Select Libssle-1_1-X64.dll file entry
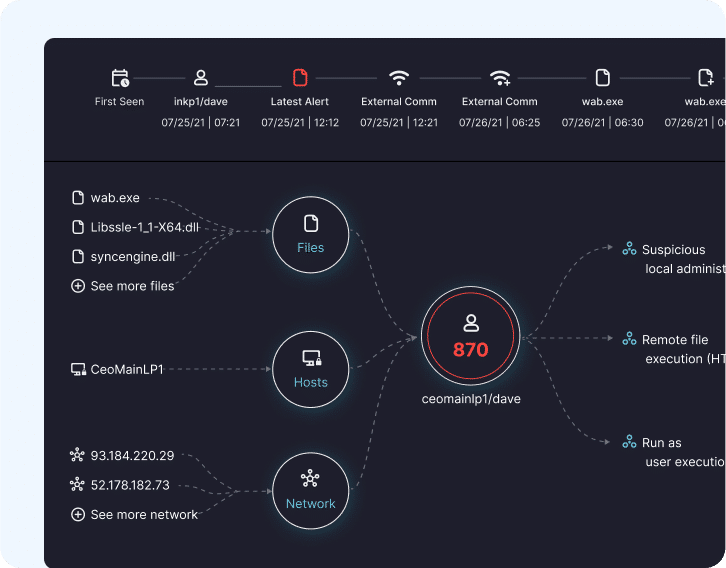 point(144,227)
